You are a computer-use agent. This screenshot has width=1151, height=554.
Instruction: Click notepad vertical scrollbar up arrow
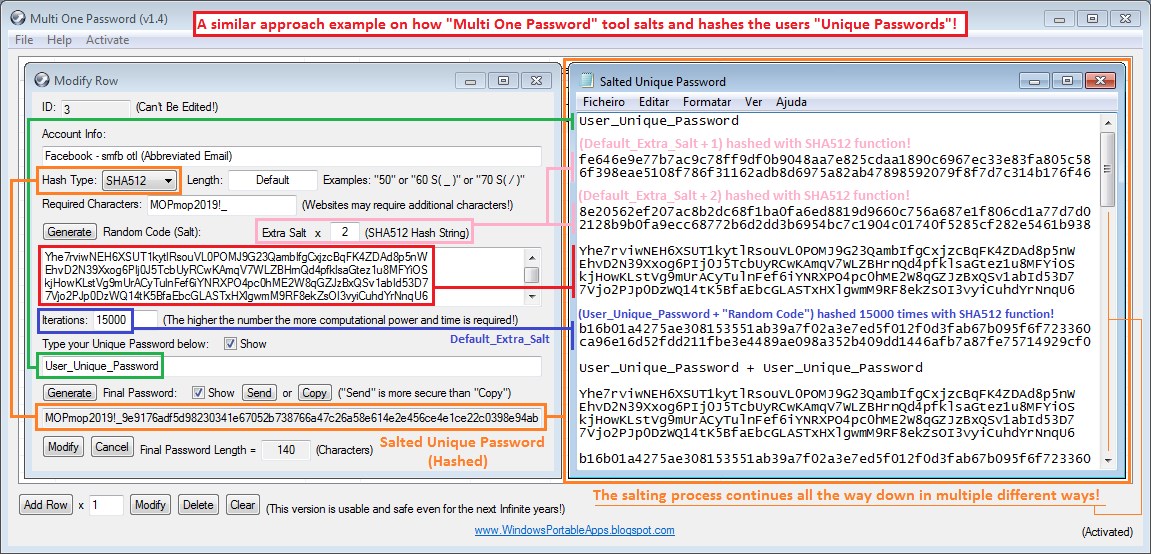pos(1108,121)
